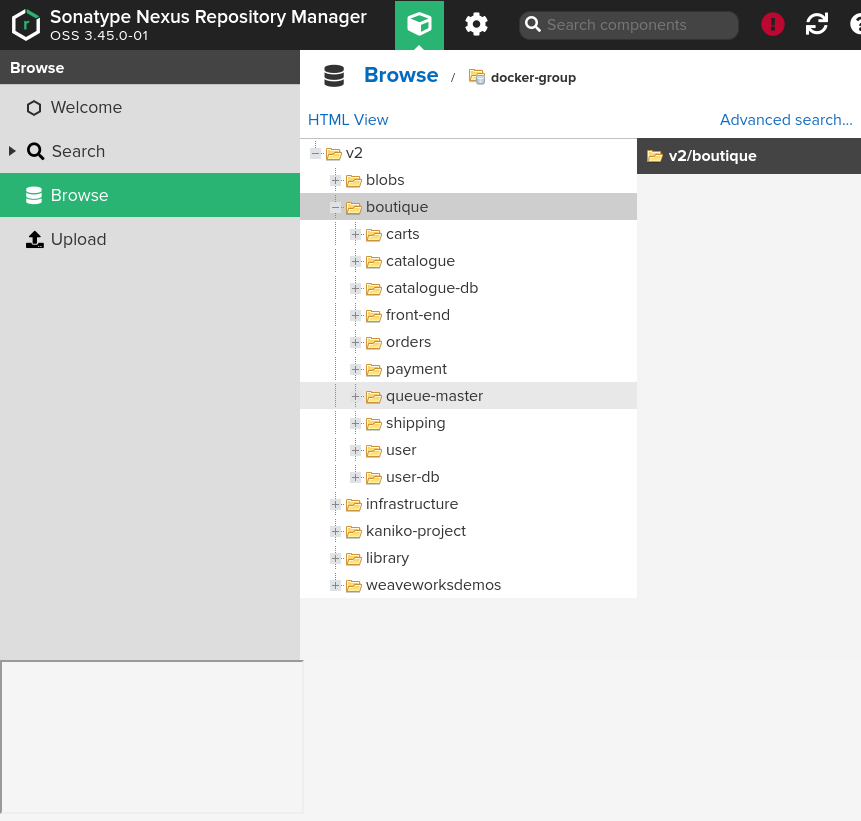This screenshot has width=861, height=821.
Task: Select the orders tree row
Action: (468, 342)
